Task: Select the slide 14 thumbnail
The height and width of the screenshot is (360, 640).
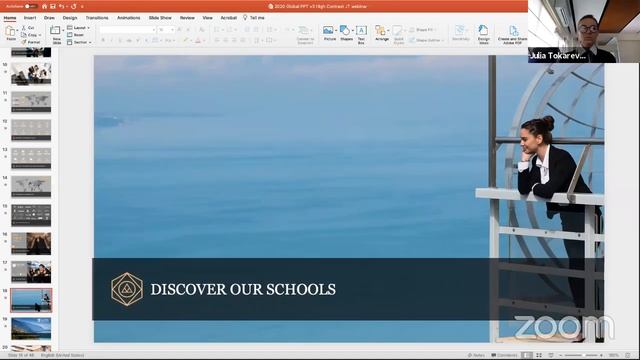Action: click(31, 187)
